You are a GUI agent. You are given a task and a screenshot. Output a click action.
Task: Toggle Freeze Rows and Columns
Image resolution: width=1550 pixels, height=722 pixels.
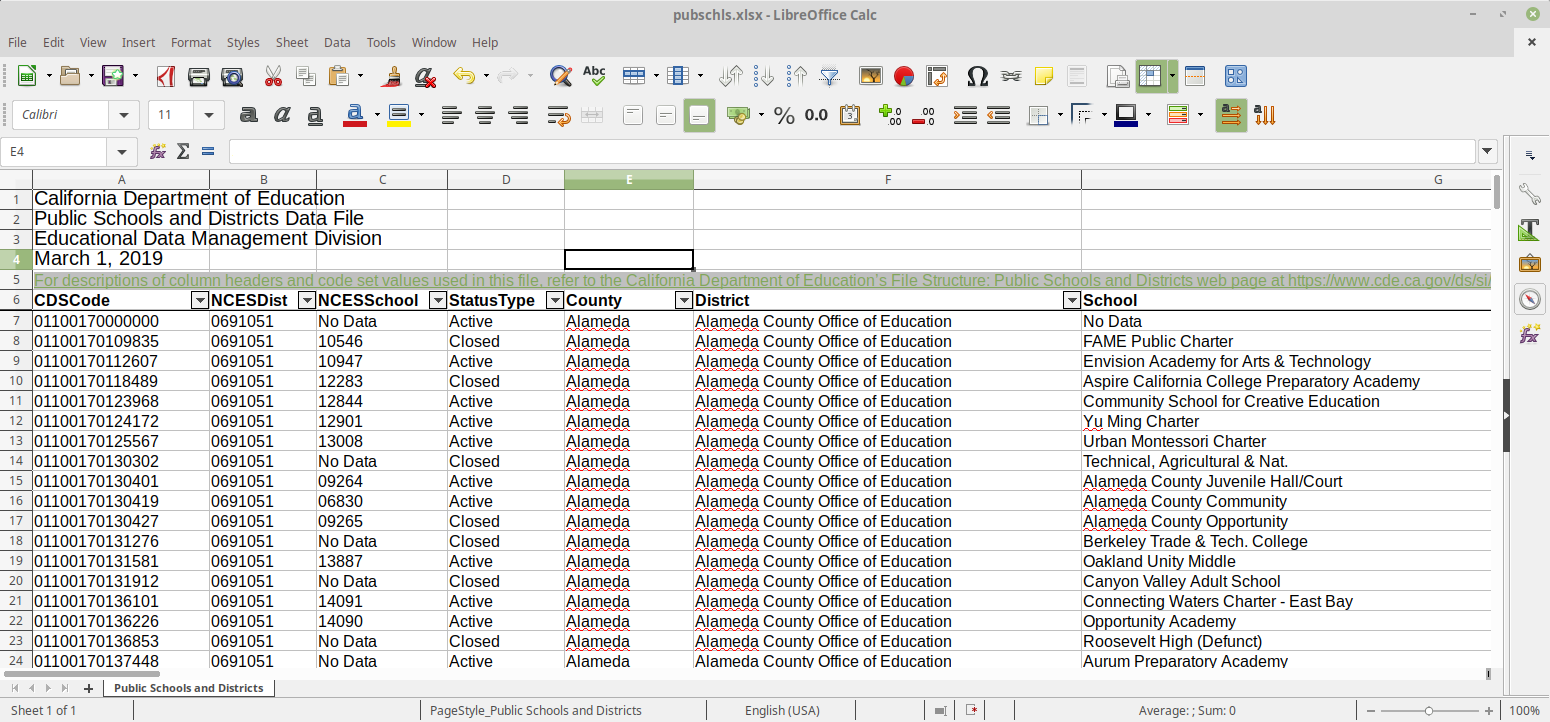coord(1150,76)
